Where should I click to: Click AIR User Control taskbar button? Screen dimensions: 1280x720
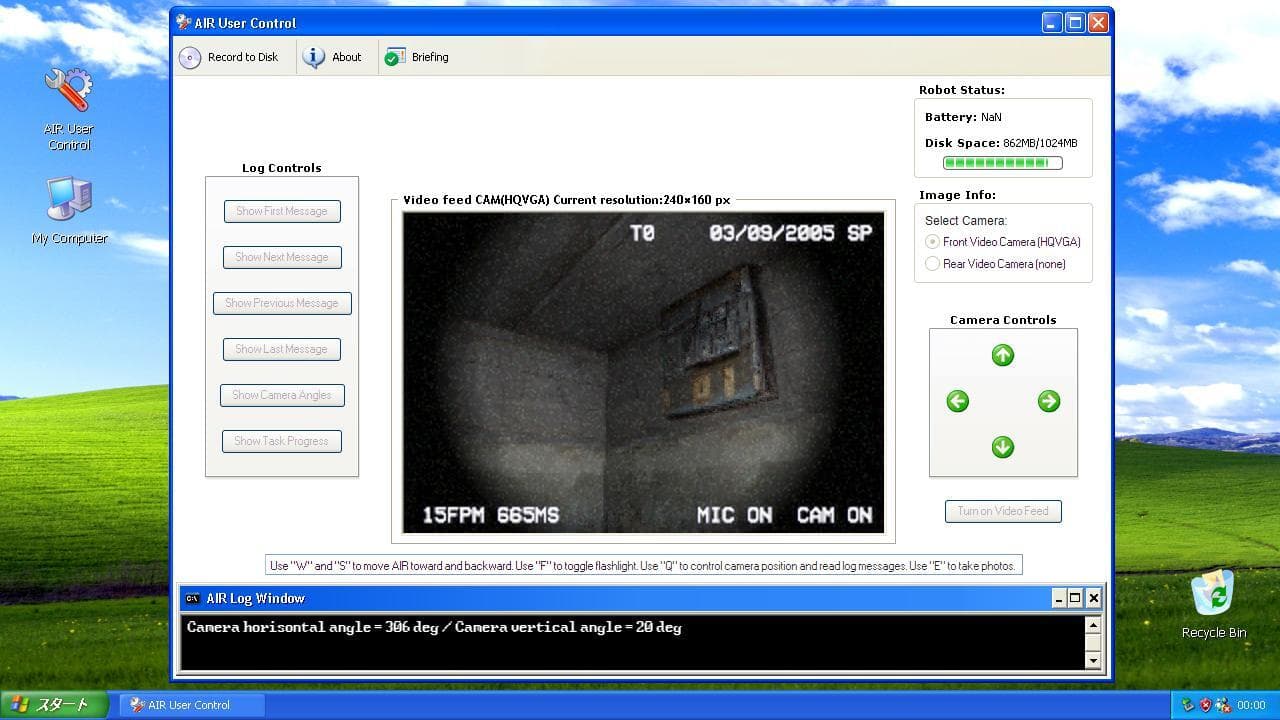(192, 705)
